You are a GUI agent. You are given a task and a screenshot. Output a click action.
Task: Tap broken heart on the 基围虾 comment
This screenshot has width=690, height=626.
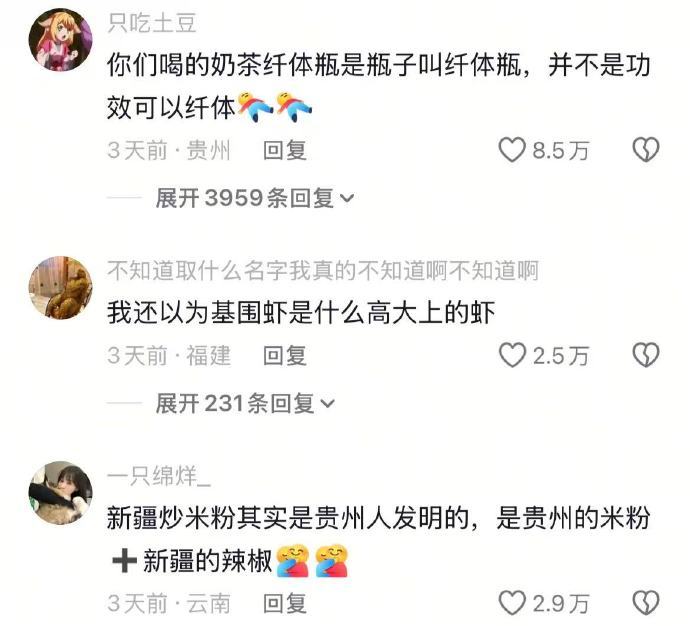[646, 355]
